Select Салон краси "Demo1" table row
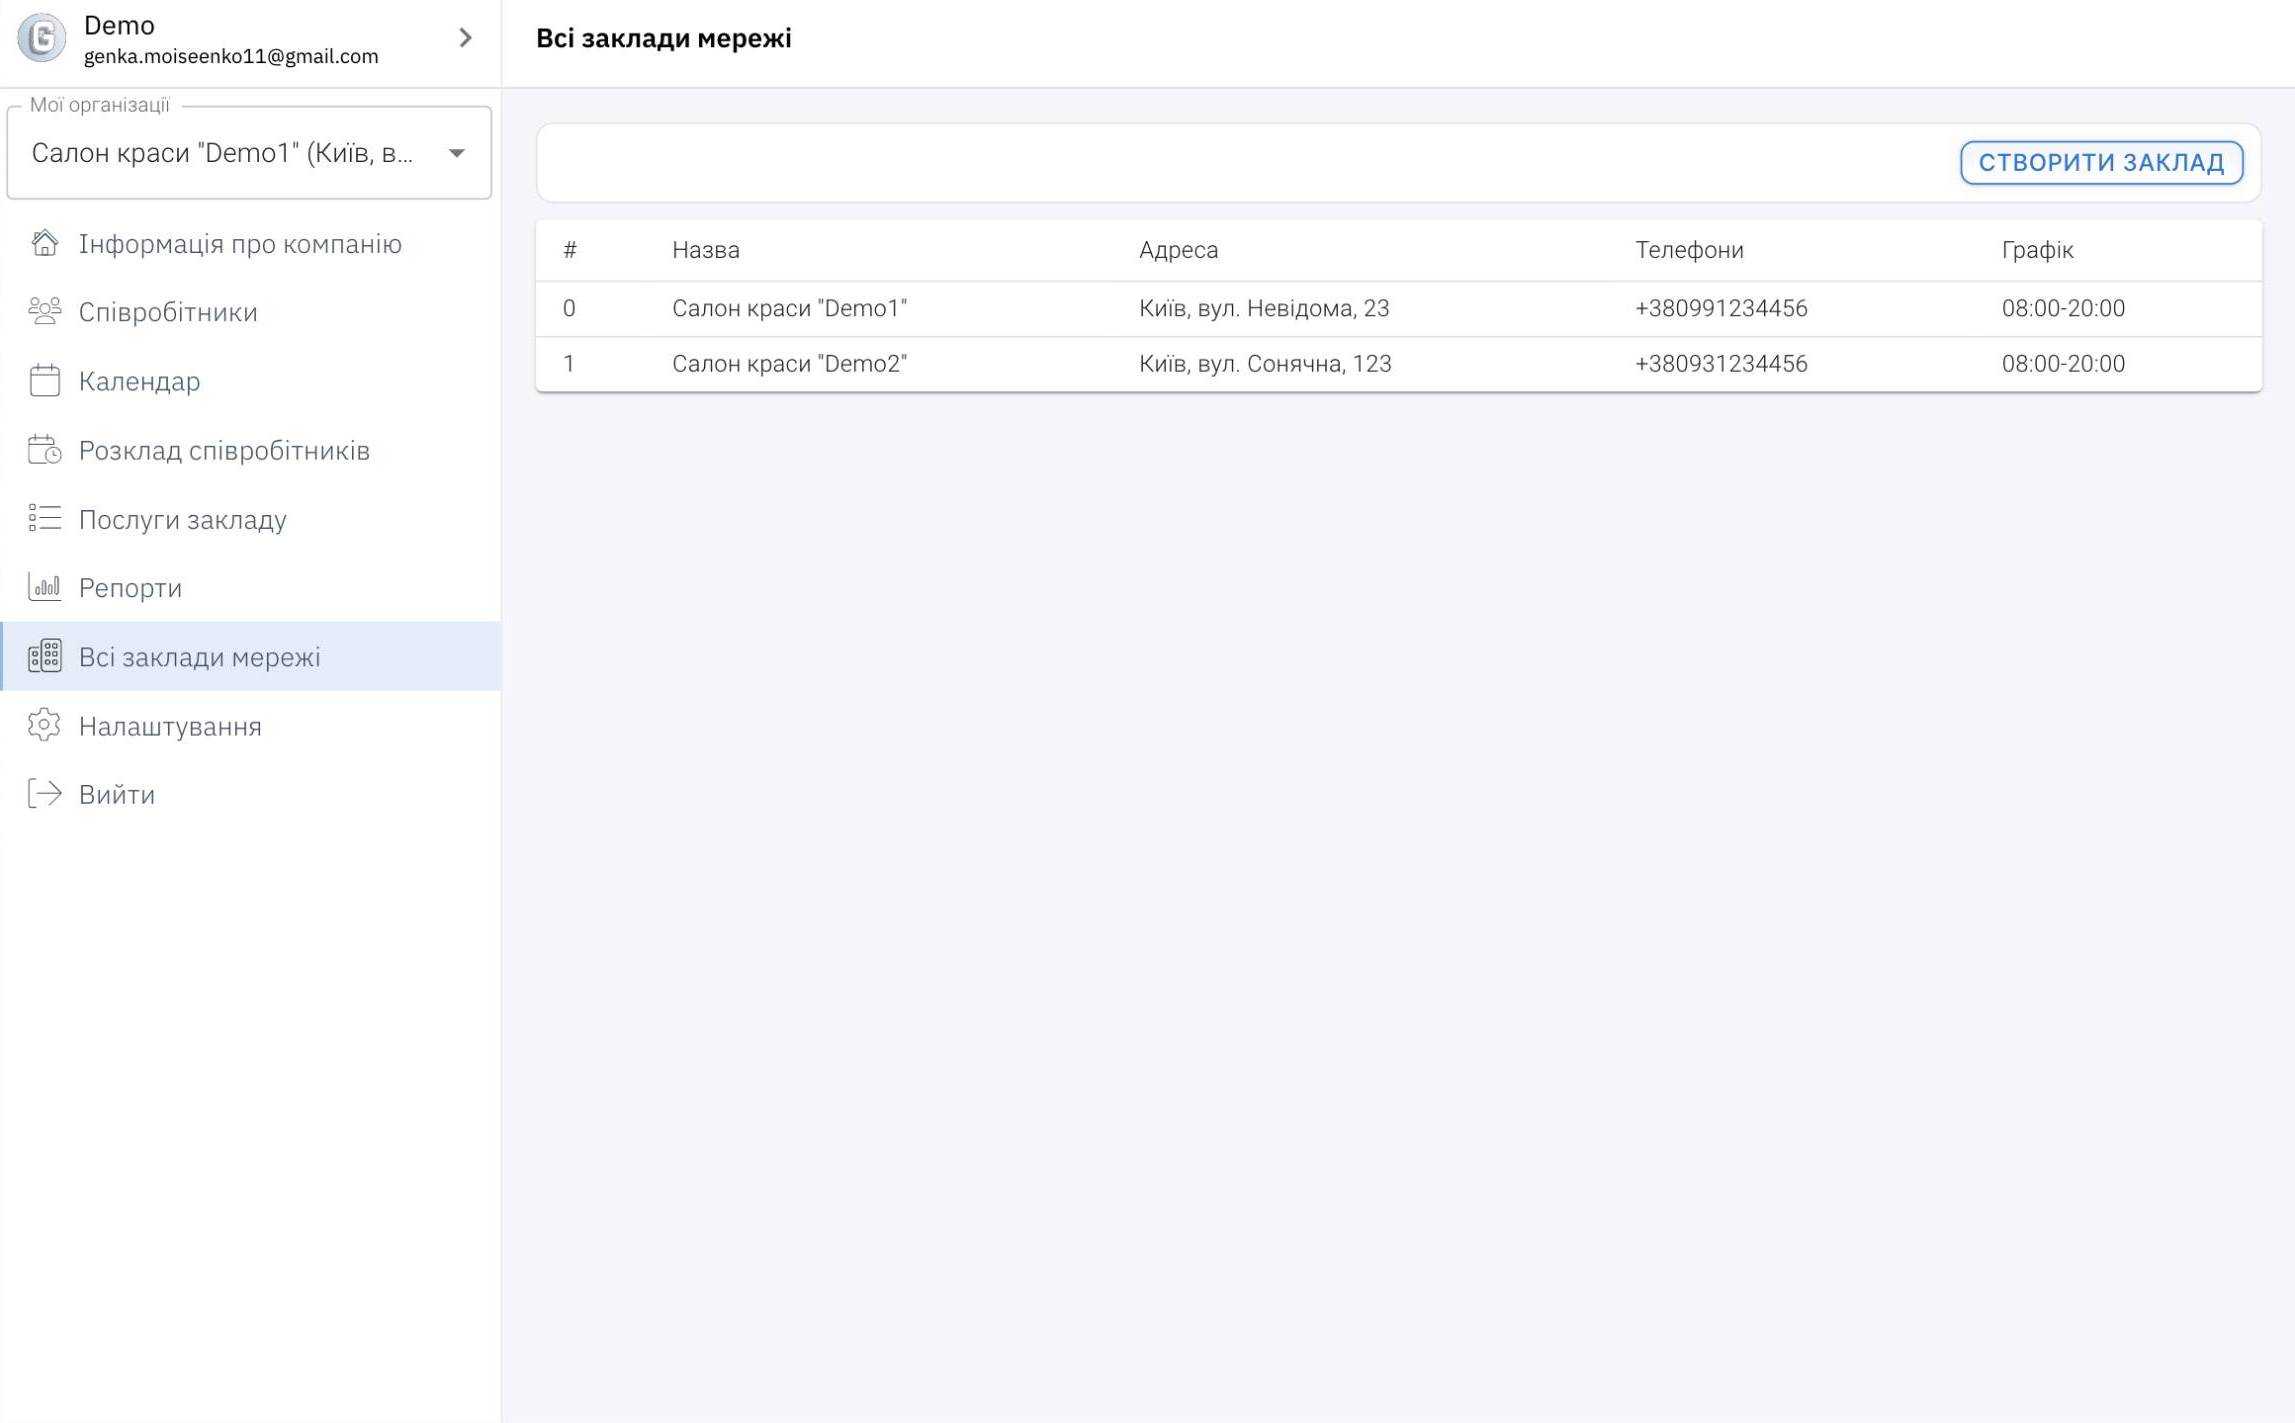This screenshot has width=2295, height=1423. coord(789,308)
